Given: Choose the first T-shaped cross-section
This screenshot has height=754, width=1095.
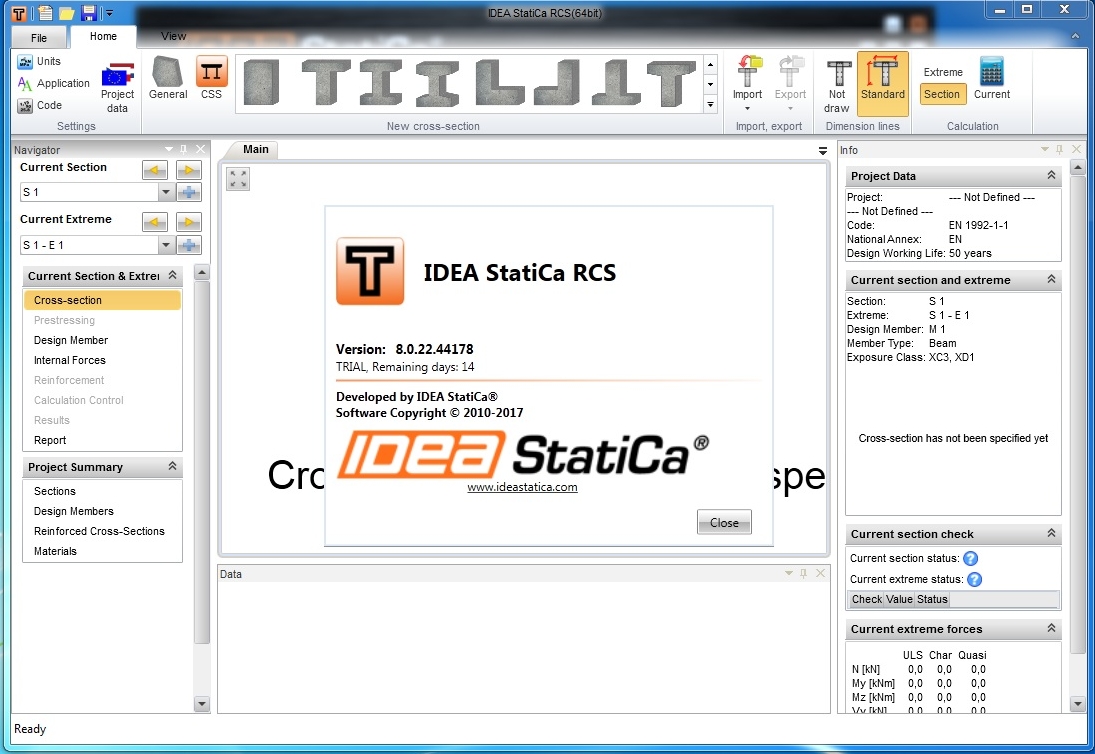Looking at the screenshot, I should (325, 82).
